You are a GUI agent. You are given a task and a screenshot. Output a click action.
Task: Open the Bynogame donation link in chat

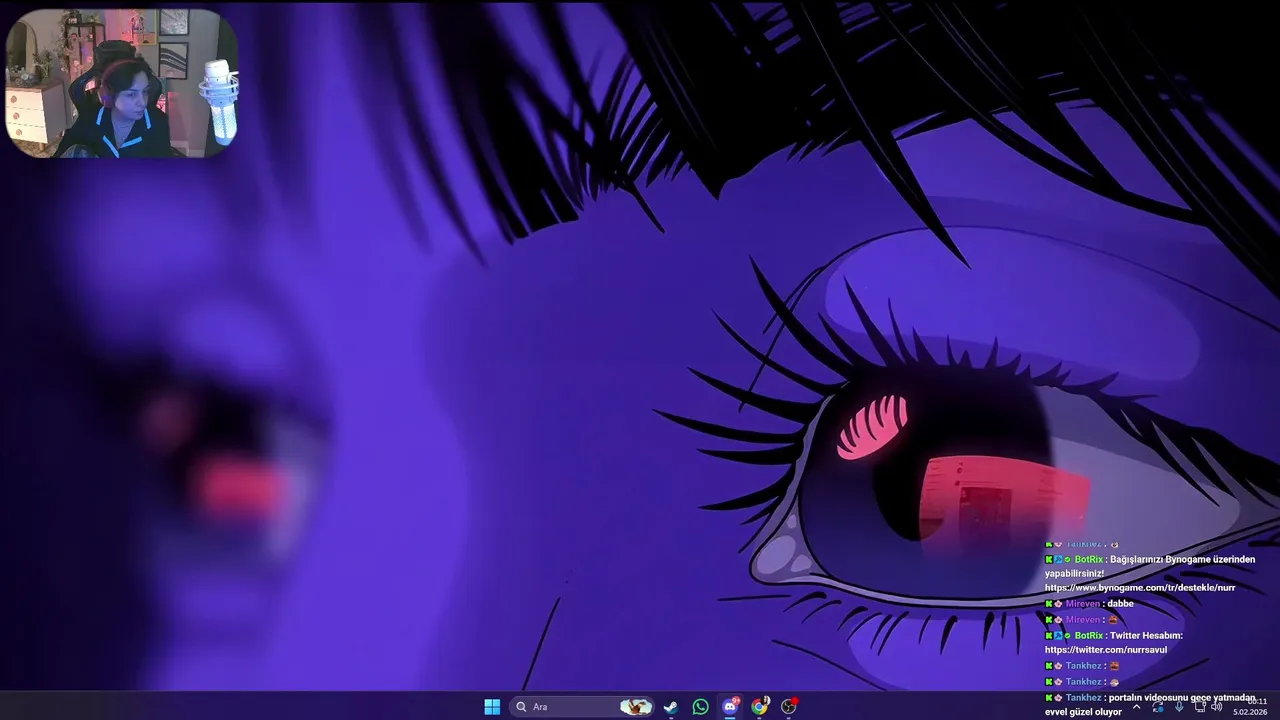(x=1140, y=588)
